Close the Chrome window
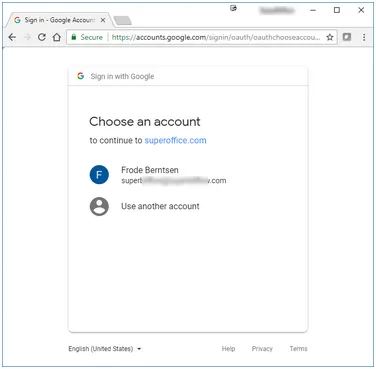Viewport: 376px width, 369px height. (361, 10)
